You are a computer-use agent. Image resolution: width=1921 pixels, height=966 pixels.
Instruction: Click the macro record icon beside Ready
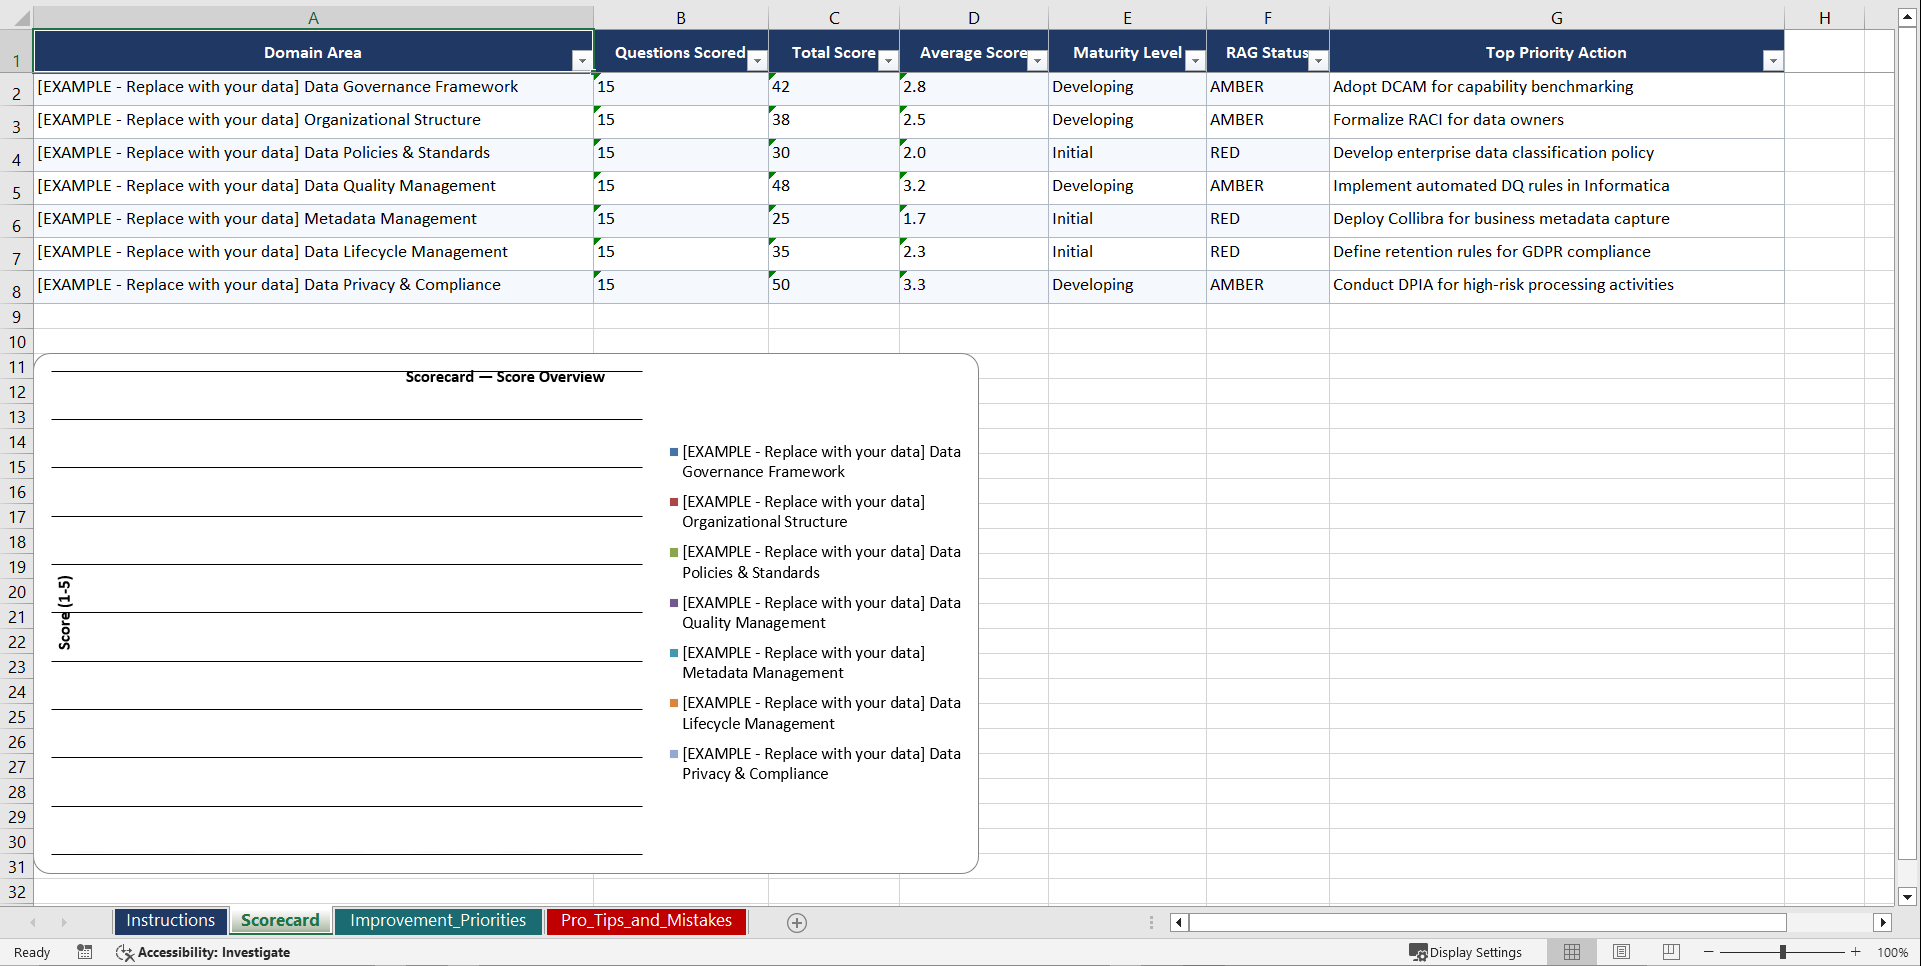[x=85, y=952]
